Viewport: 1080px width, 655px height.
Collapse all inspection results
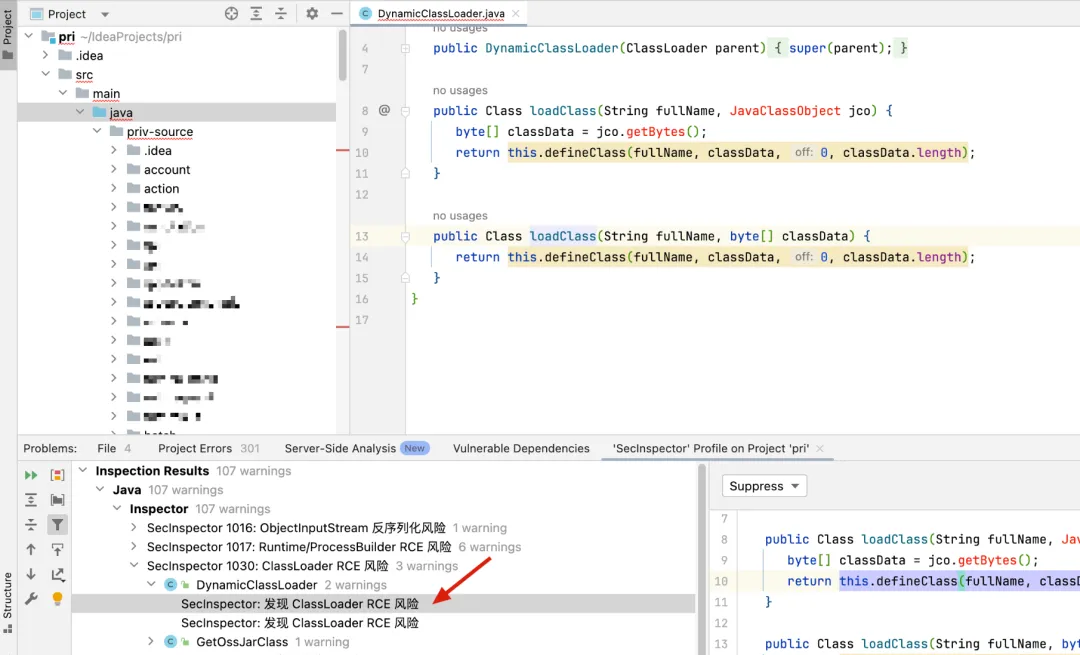point(31,525)
